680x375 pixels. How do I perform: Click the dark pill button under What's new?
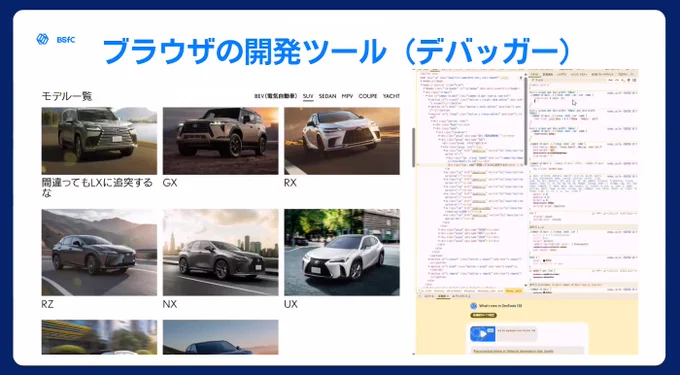point(483,315)
